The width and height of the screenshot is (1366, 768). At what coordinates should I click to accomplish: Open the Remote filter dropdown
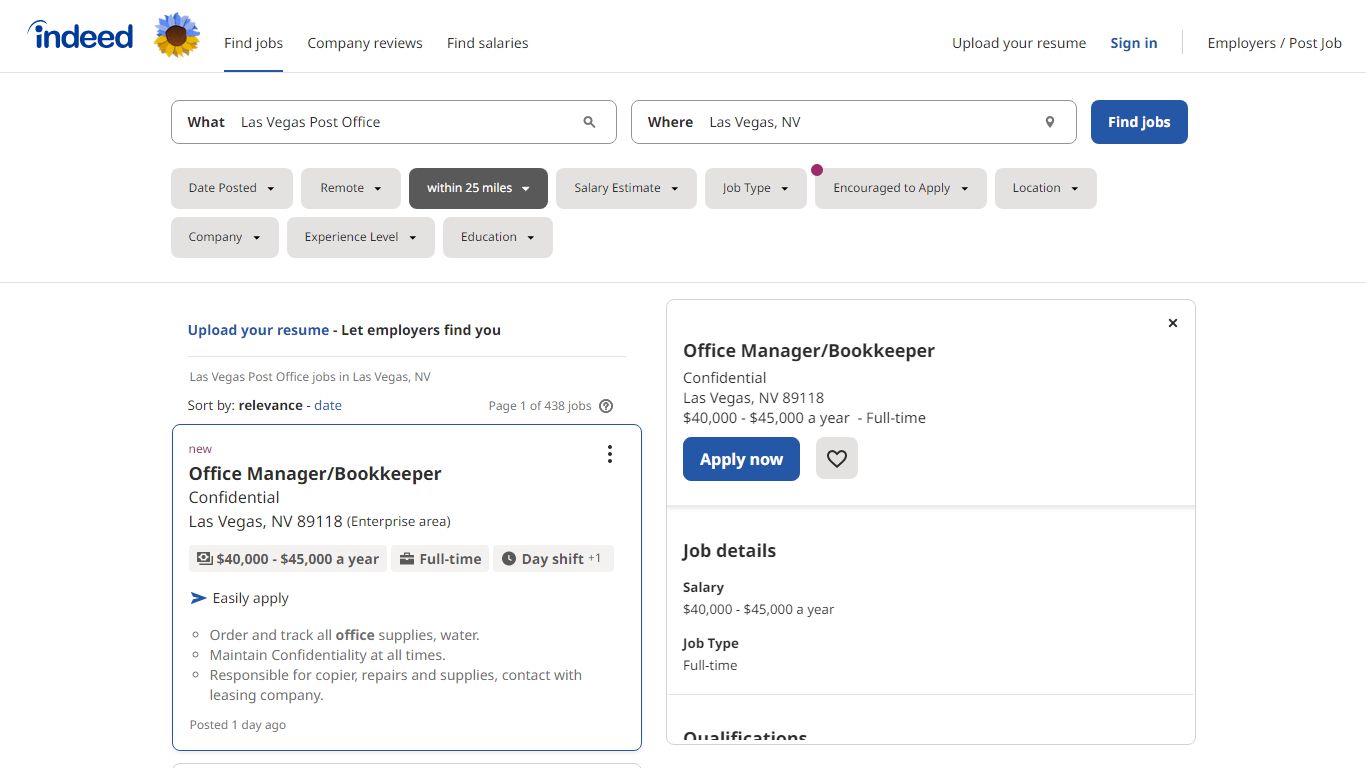pyautogui.click(x=351, y=188)
